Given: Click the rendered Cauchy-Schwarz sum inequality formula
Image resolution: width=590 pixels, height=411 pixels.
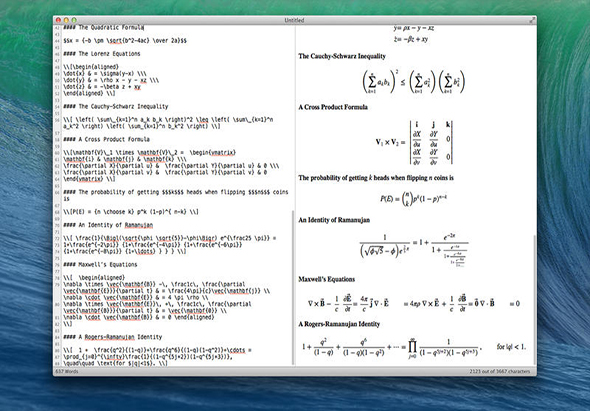Looking at the screenshot, I should click(413, 82).
